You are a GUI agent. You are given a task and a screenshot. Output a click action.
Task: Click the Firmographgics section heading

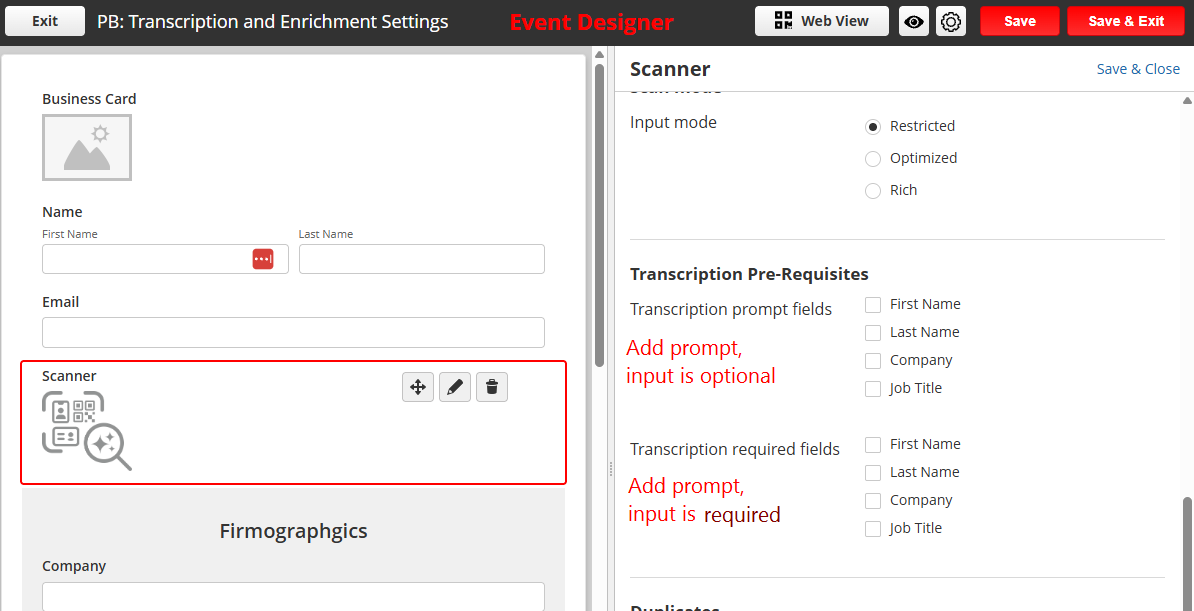(293, 530)
